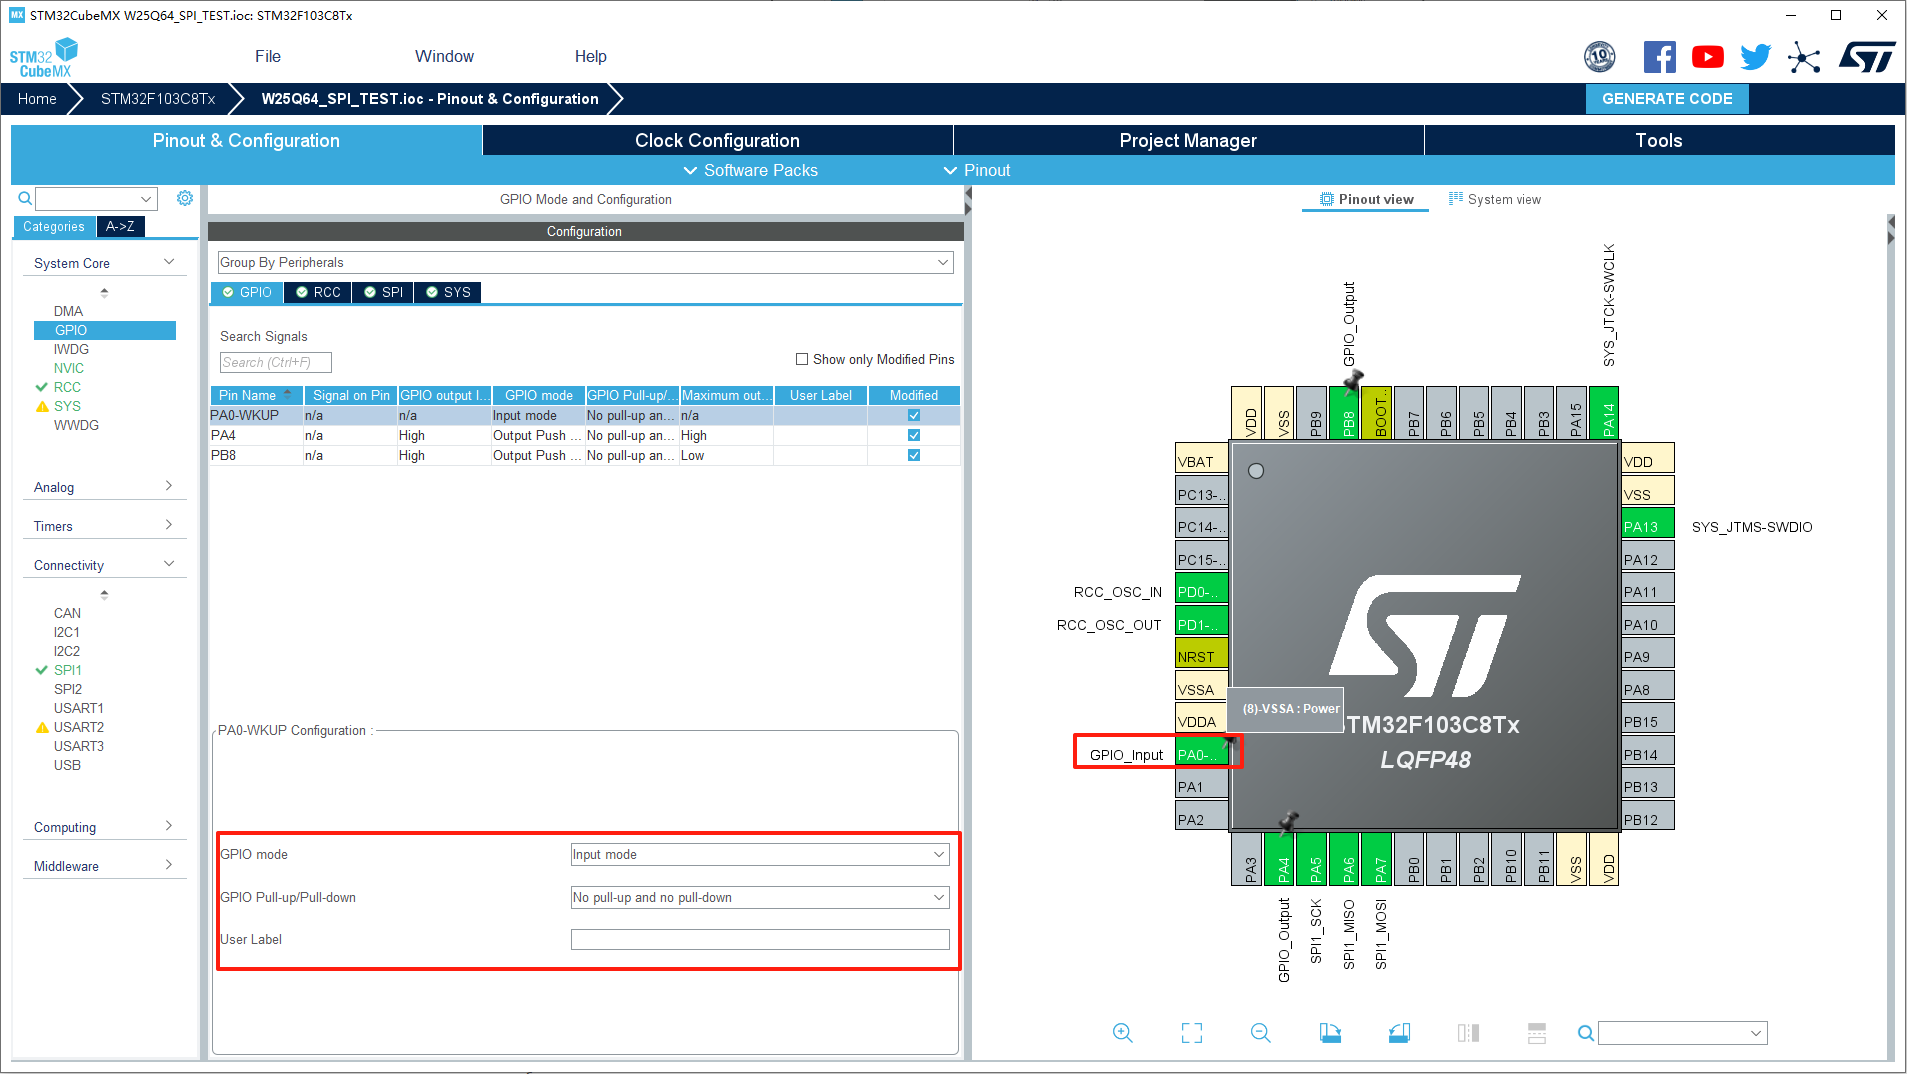Click the Facebook icon in the header
This screenshot has width=1907, height=1074.
[x=1659, y=57]
